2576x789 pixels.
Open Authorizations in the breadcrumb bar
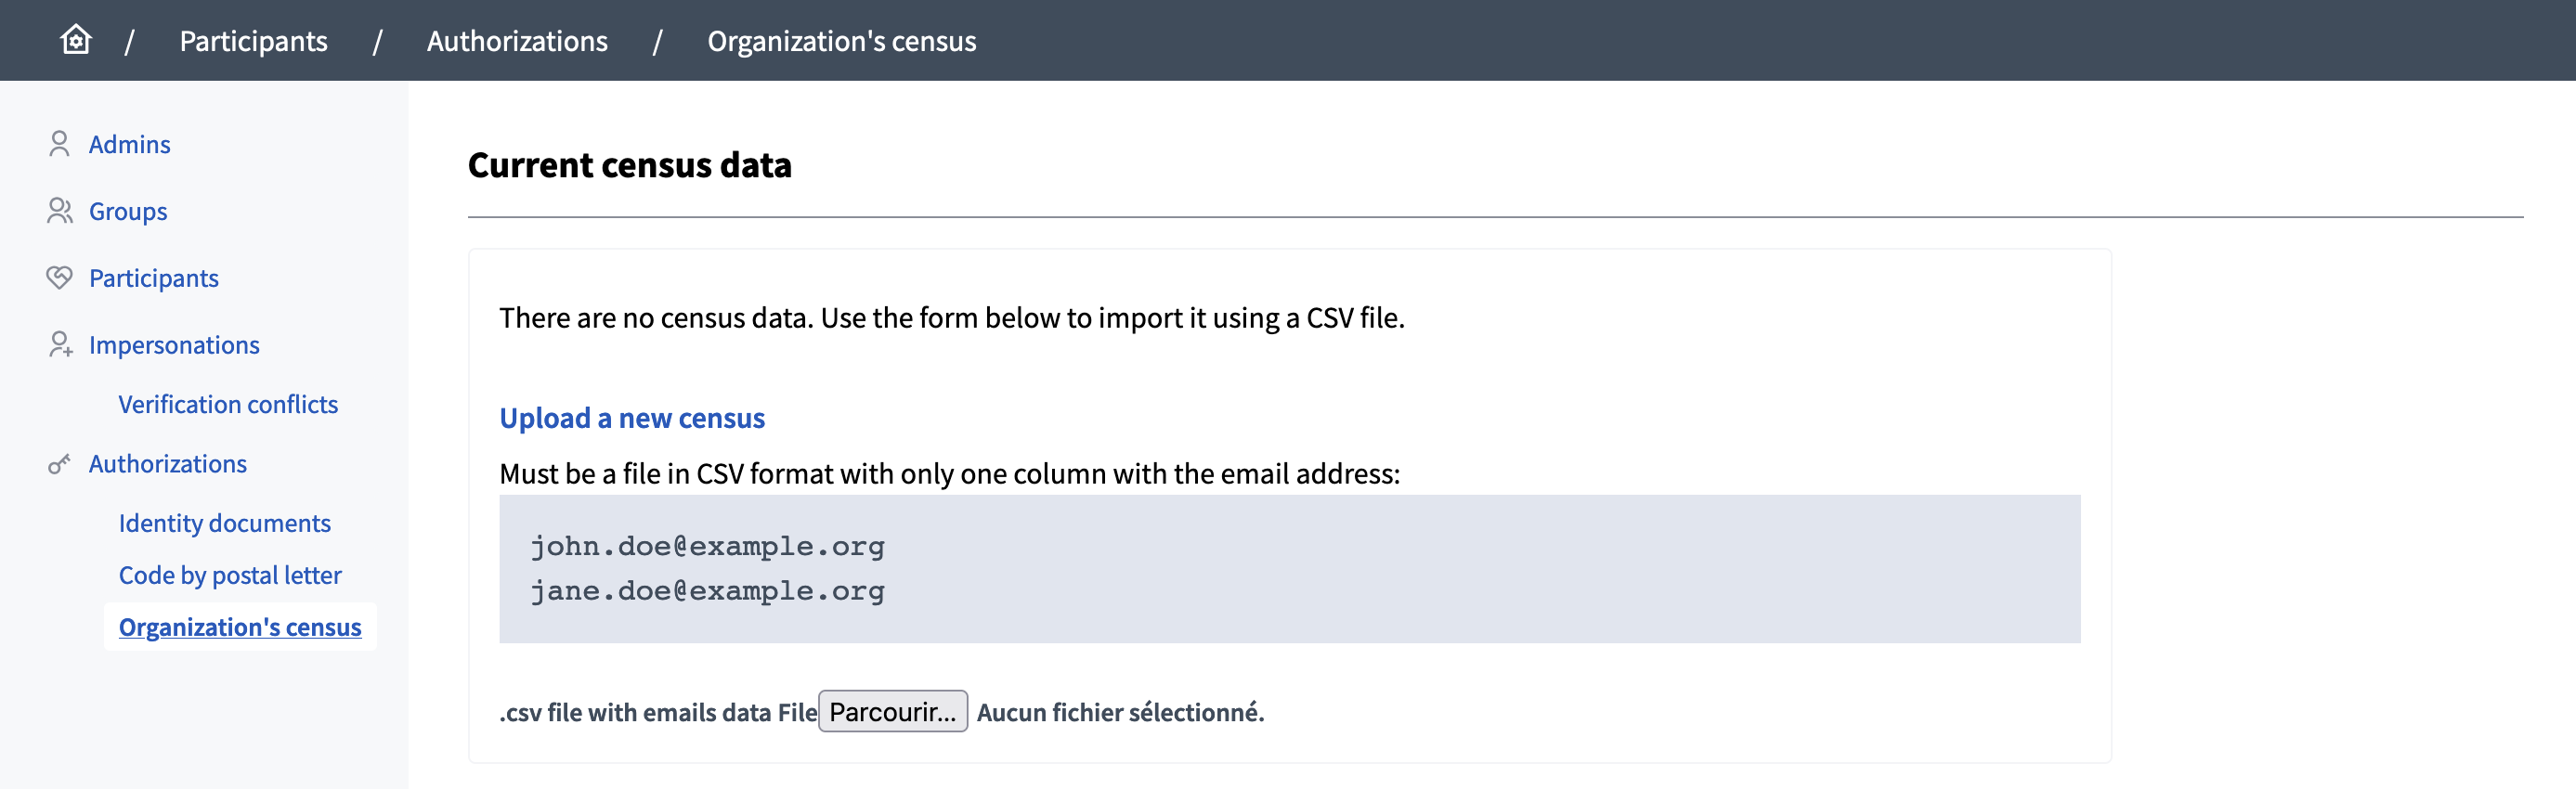(x=517, y=41)
